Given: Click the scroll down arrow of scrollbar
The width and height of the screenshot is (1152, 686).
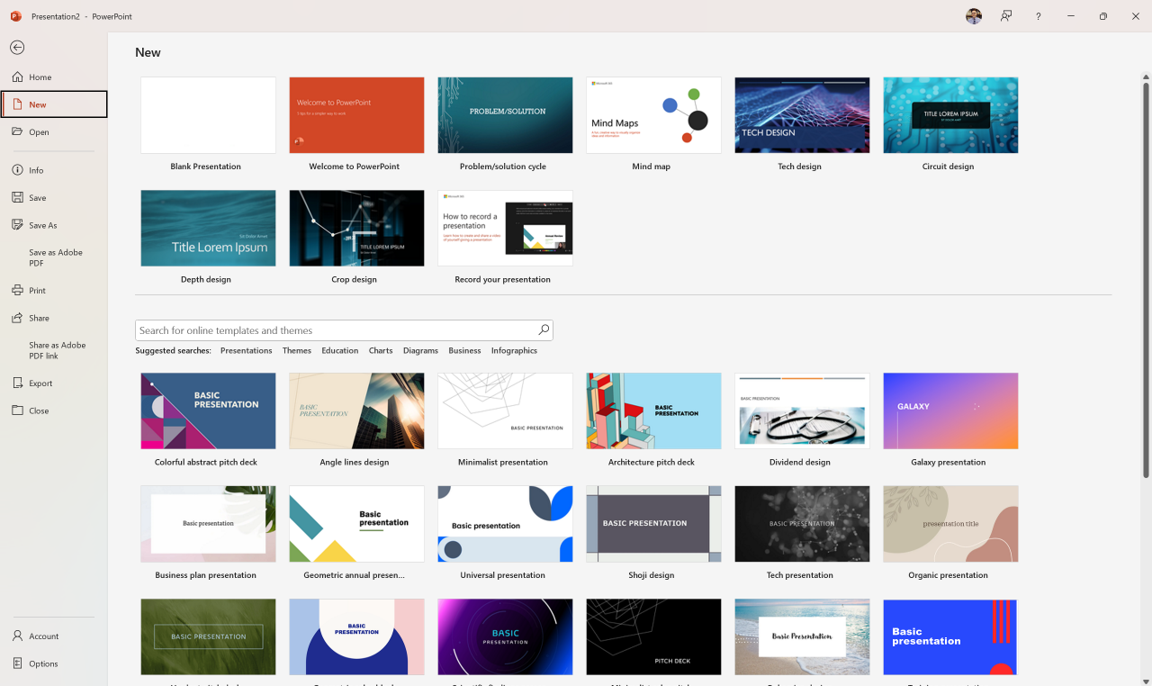Looking at the screenshot, I should coord(1146,681).
